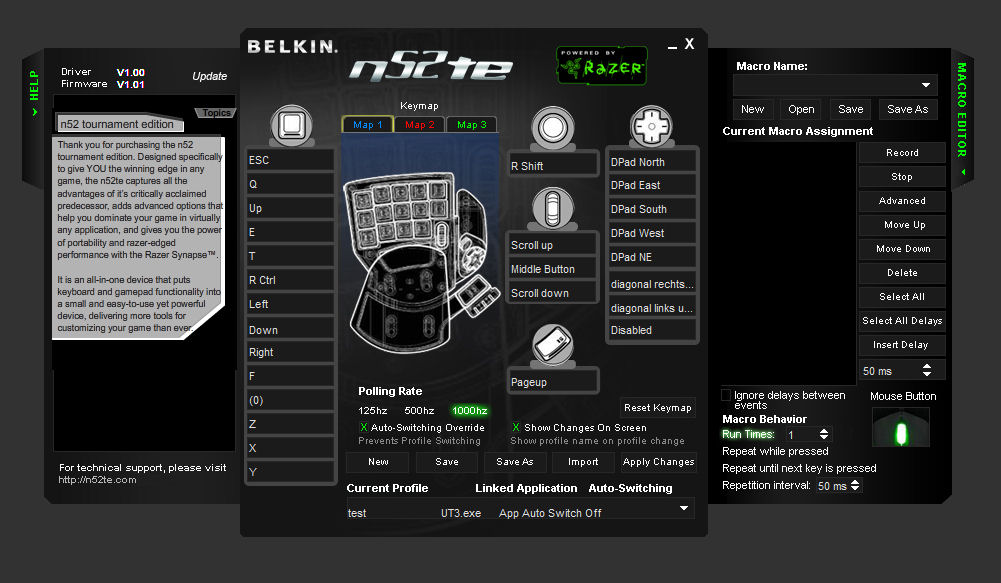The image size is (1001, 583).
Task: Adjust the Repetition interval stepper
Action: [x=855, y=485]
